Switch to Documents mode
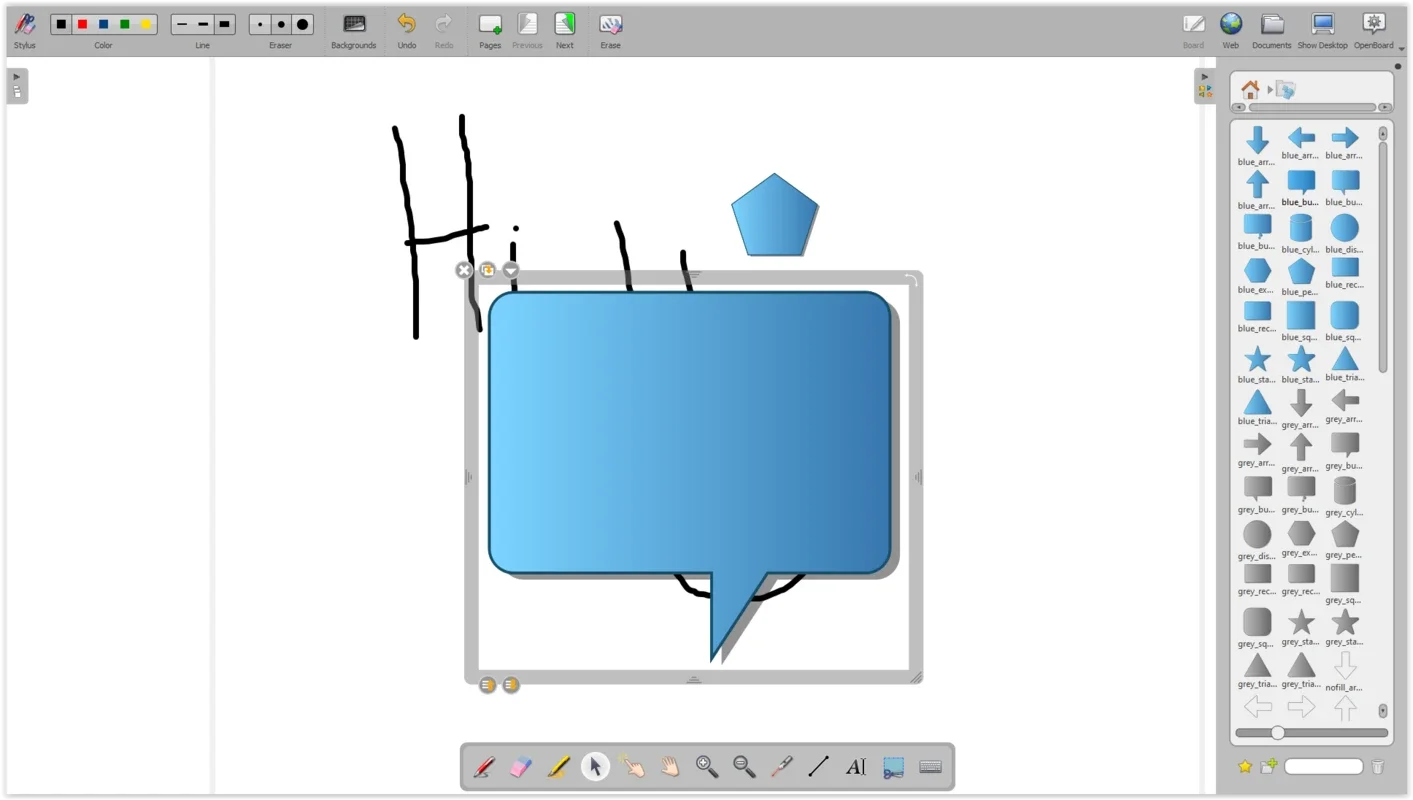This screenshot has height=800, width=1413. (1271, 29)
